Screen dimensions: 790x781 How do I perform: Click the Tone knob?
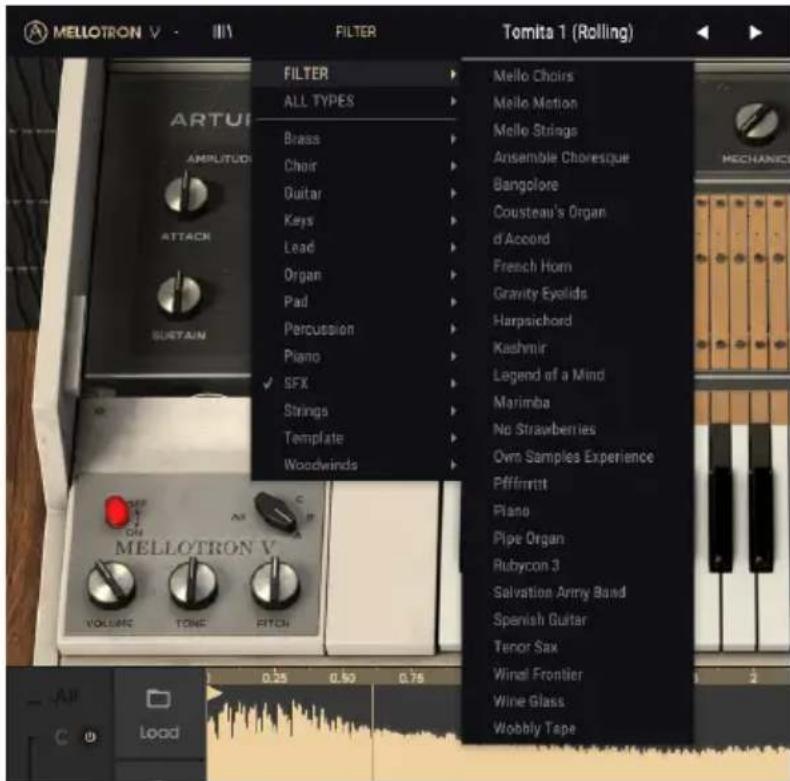[193, 585]
